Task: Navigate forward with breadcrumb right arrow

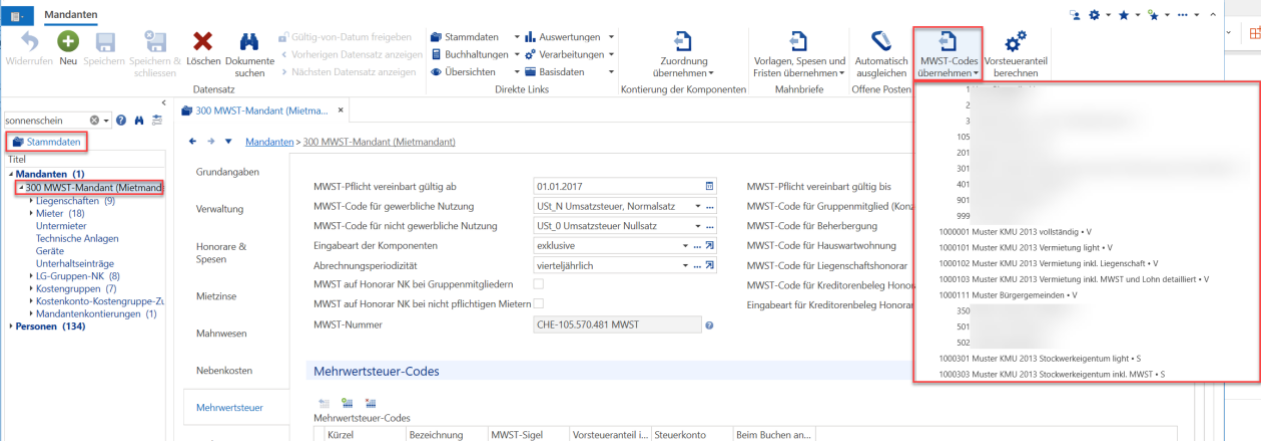Action: (x=210, y=141)
